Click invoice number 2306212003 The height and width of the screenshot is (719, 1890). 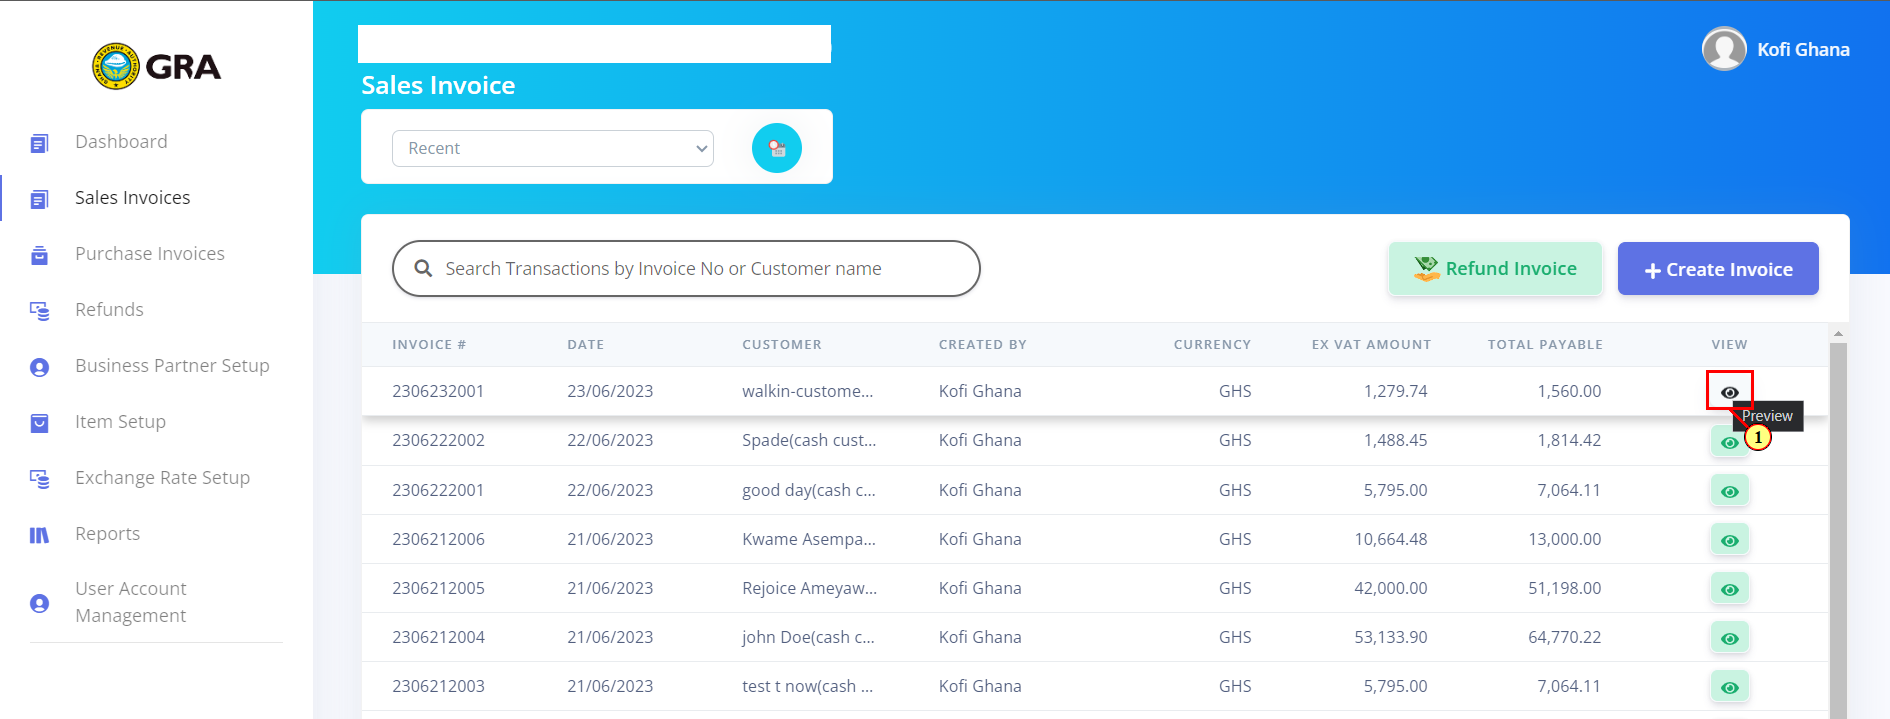(x=438, y=686)
